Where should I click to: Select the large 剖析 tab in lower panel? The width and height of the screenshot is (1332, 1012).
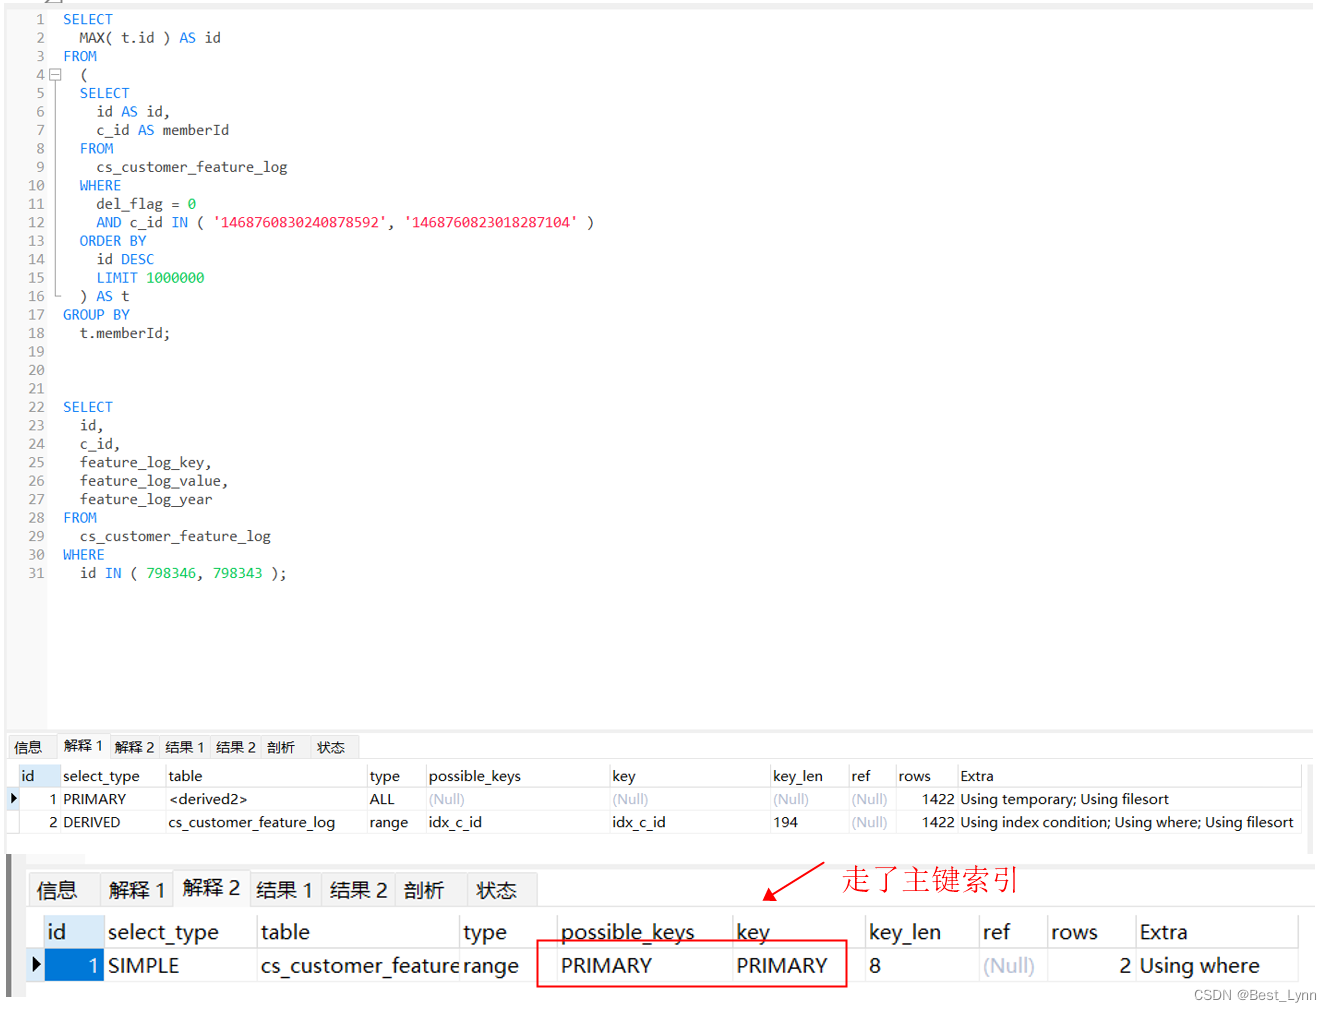coord(424,890)
